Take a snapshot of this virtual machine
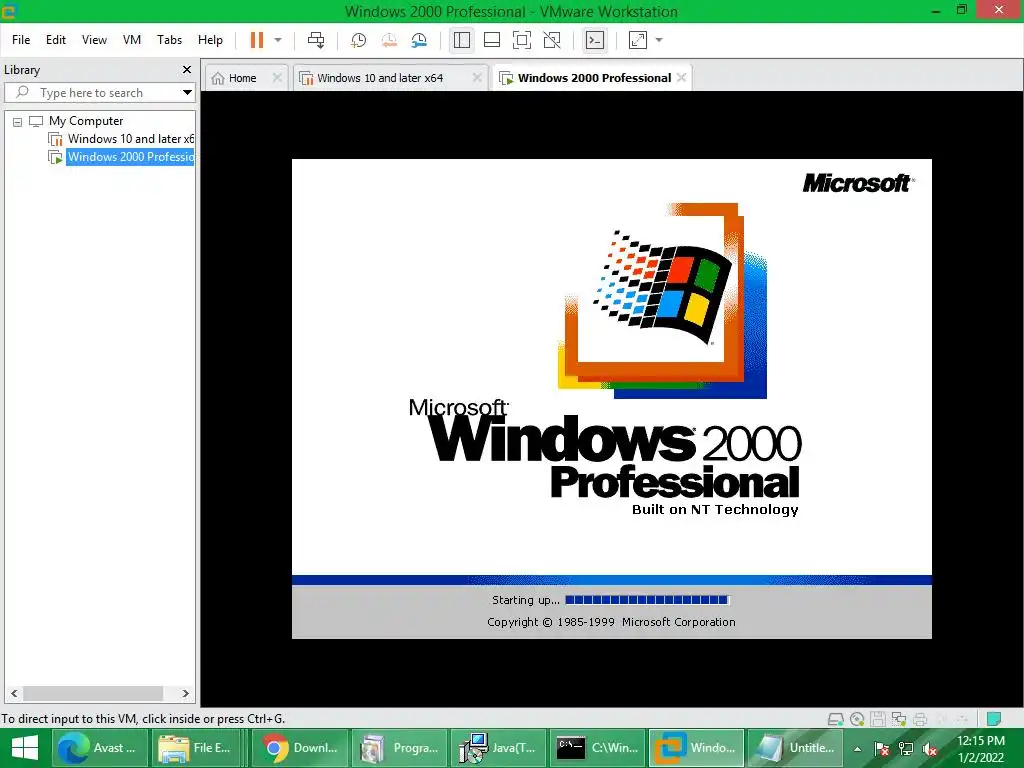 click(x=359, y=40)
